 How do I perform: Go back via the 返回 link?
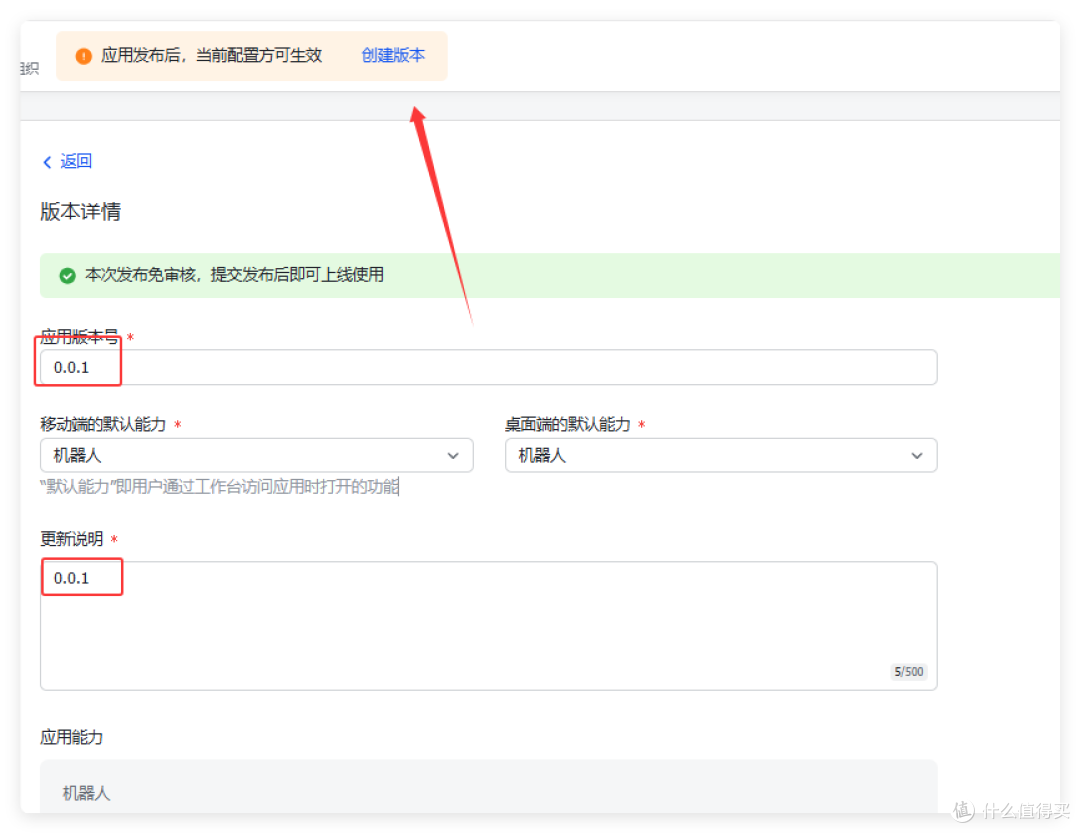click(76, 161)
